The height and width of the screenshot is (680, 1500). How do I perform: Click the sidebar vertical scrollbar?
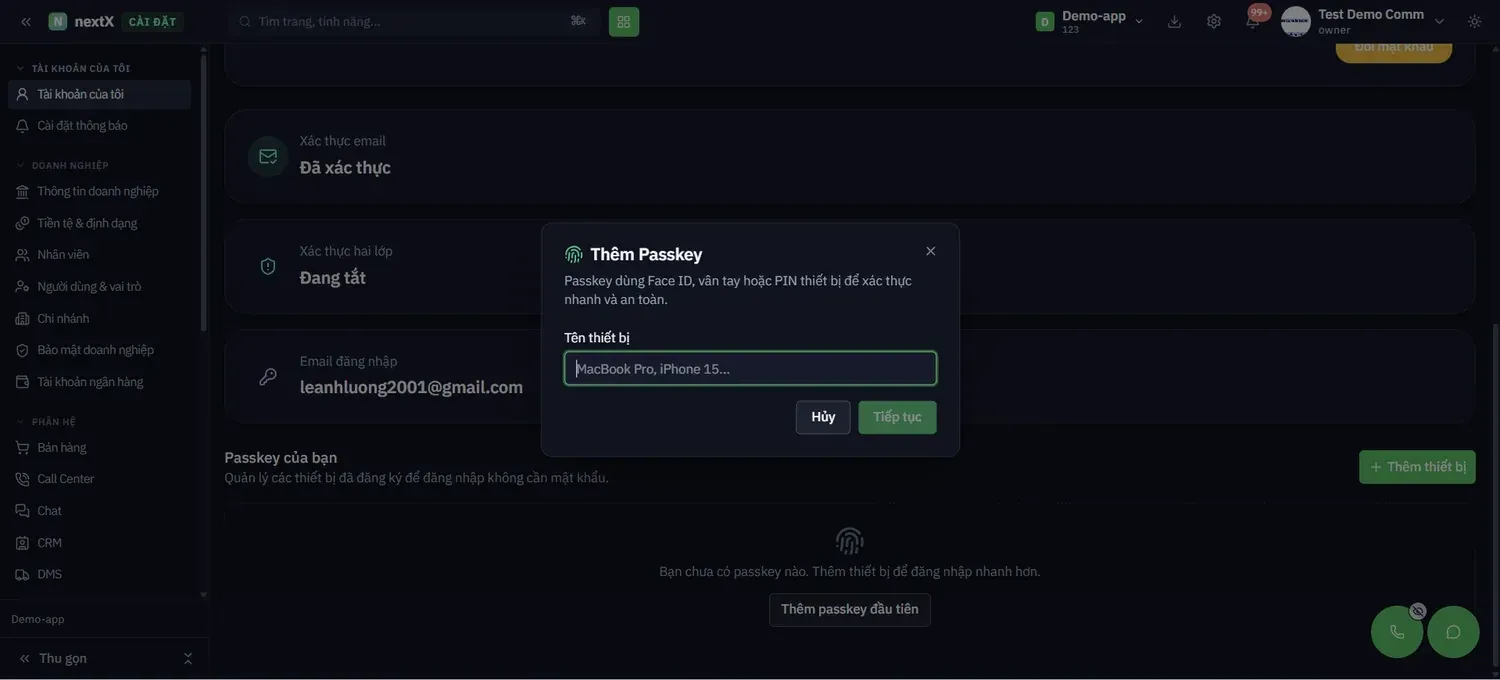pyautogui.click(x=204, y=190)
